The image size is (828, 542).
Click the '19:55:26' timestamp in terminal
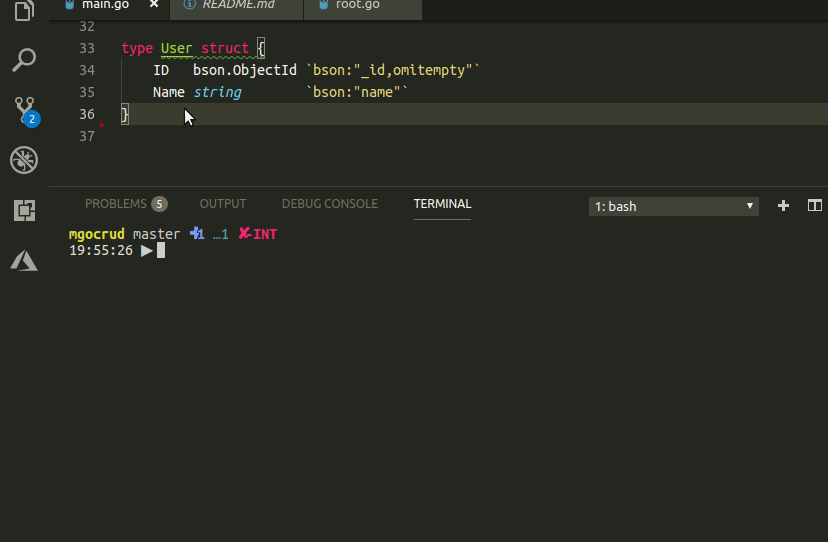click(101, 250)
